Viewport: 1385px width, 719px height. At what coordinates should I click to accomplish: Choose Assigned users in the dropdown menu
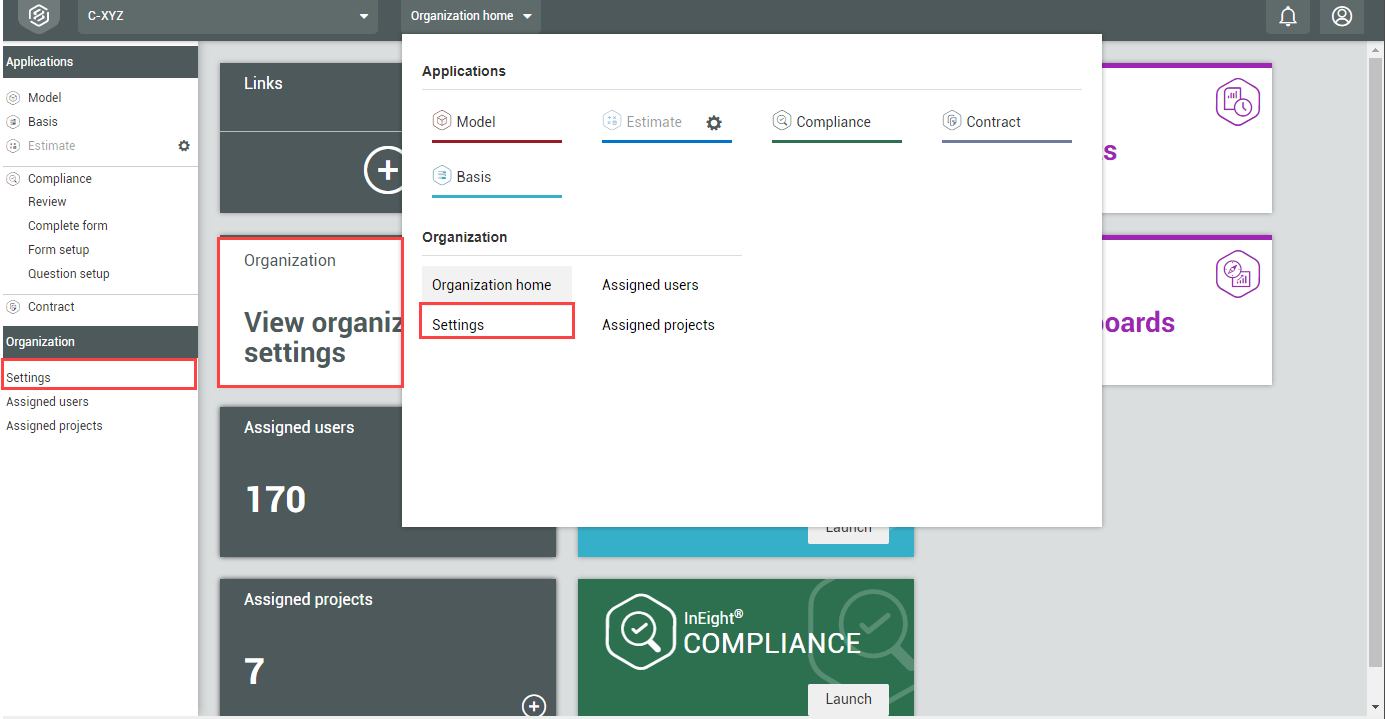650,285
